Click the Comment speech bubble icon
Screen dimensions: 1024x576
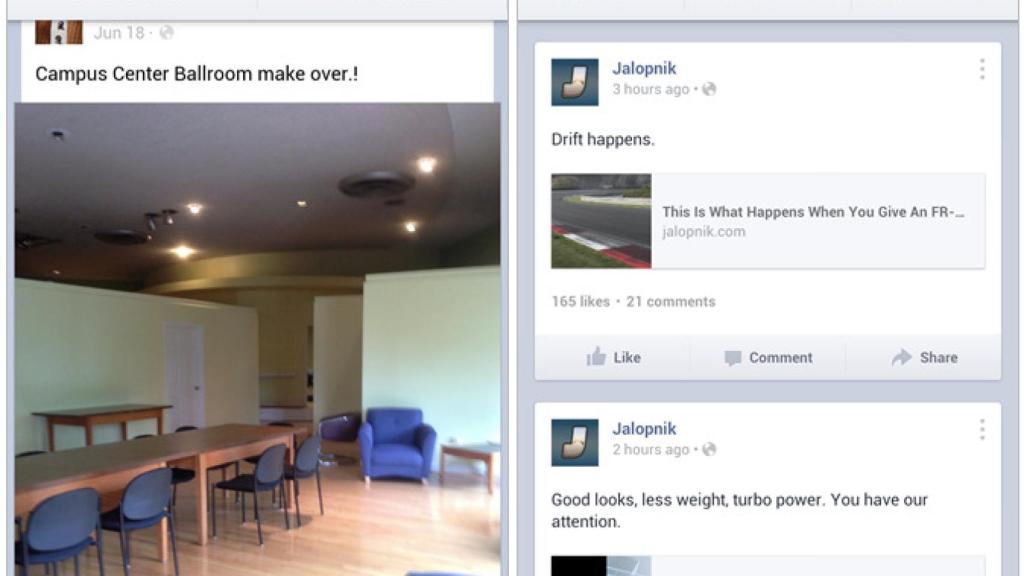click(x=733, y=358)
